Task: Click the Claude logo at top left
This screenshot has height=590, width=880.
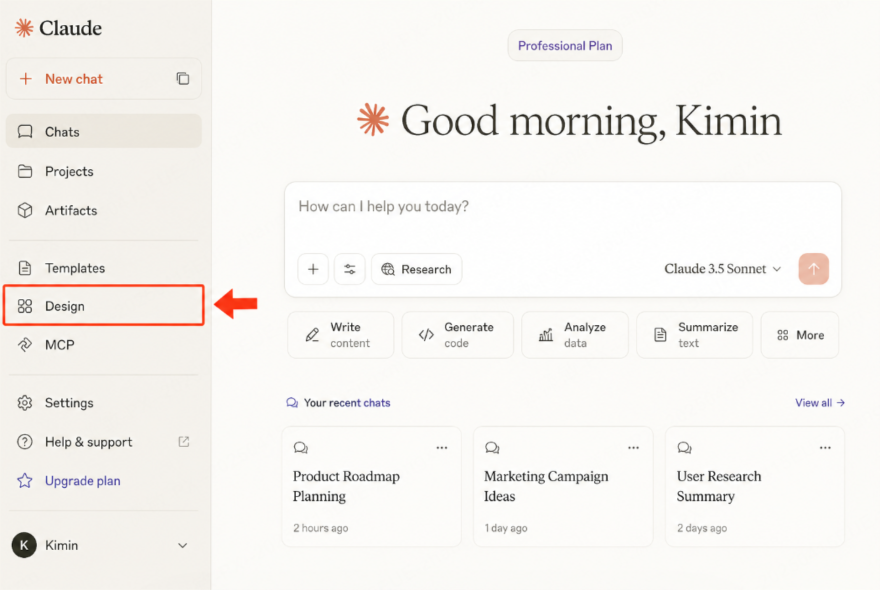Action: click(x=58, y=28)
